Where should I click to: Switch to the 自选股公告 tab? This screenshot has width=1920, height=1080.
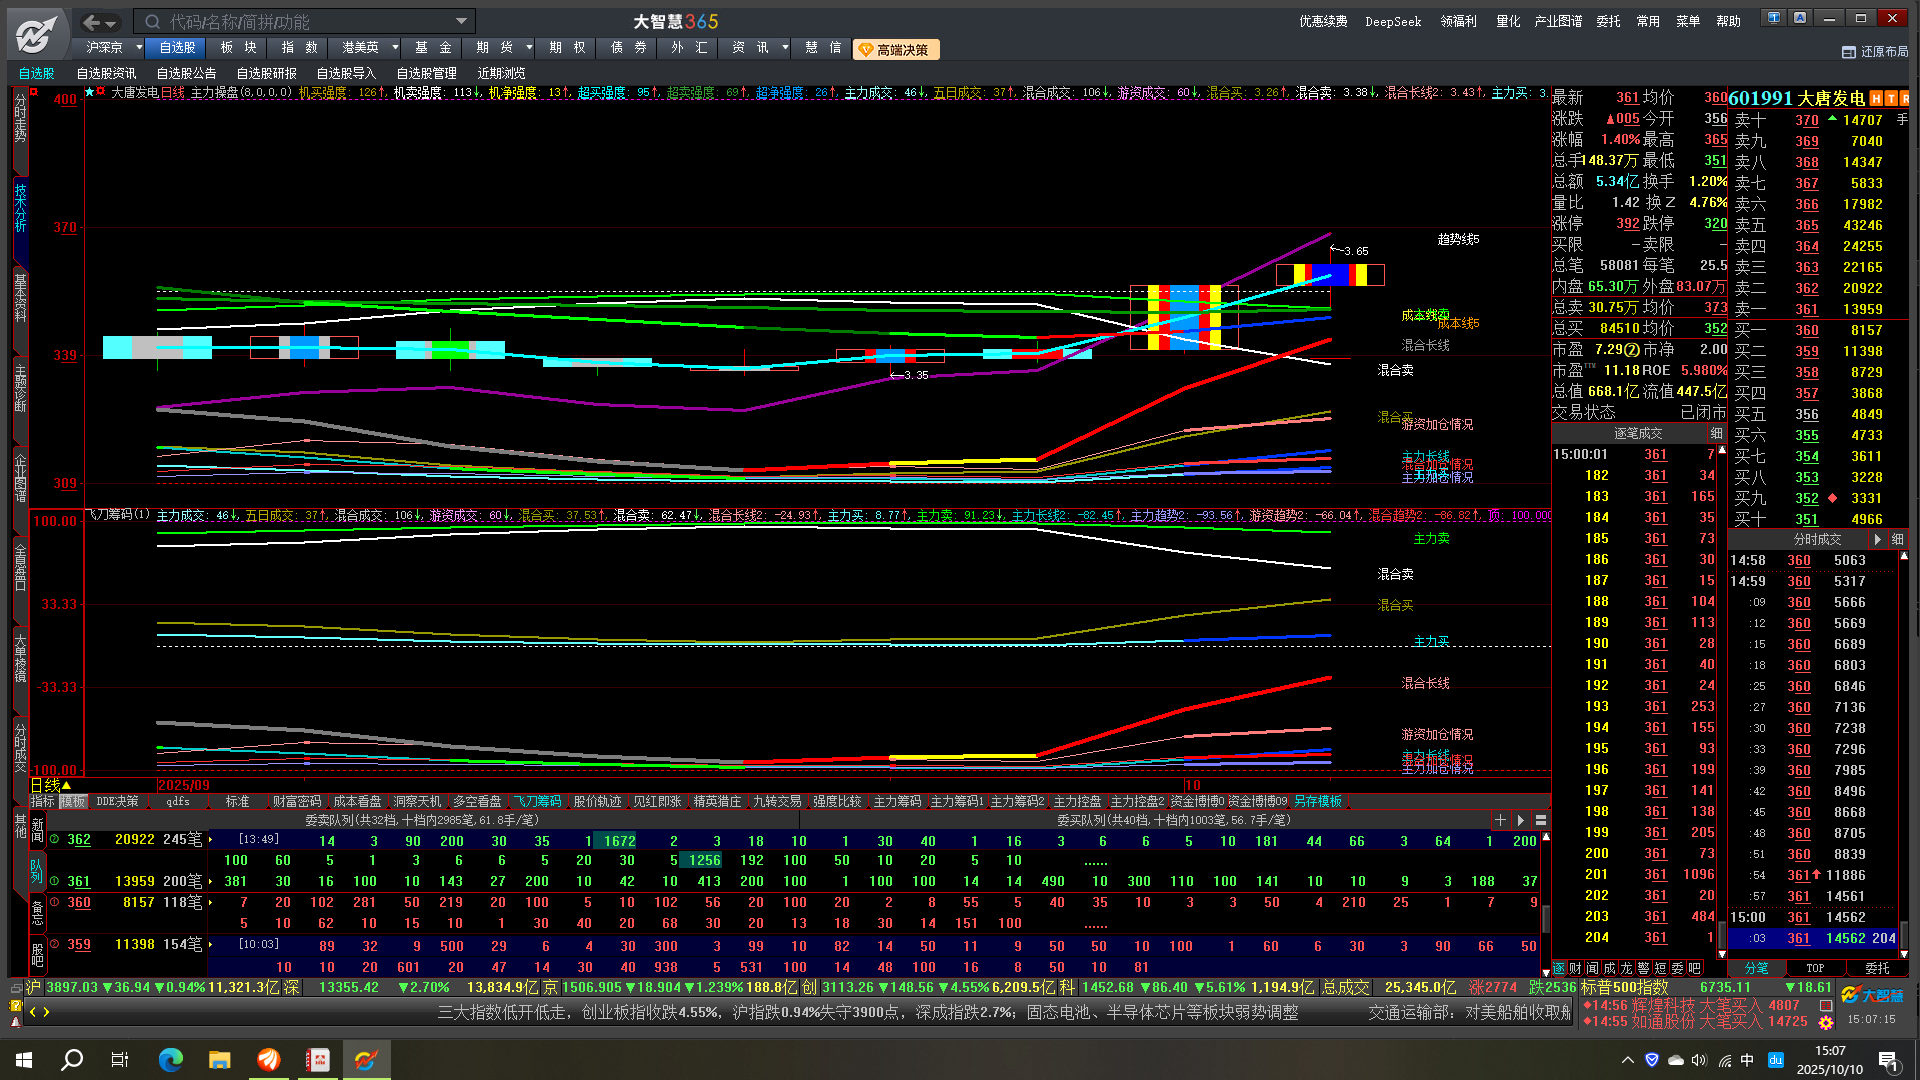point(186,73)
